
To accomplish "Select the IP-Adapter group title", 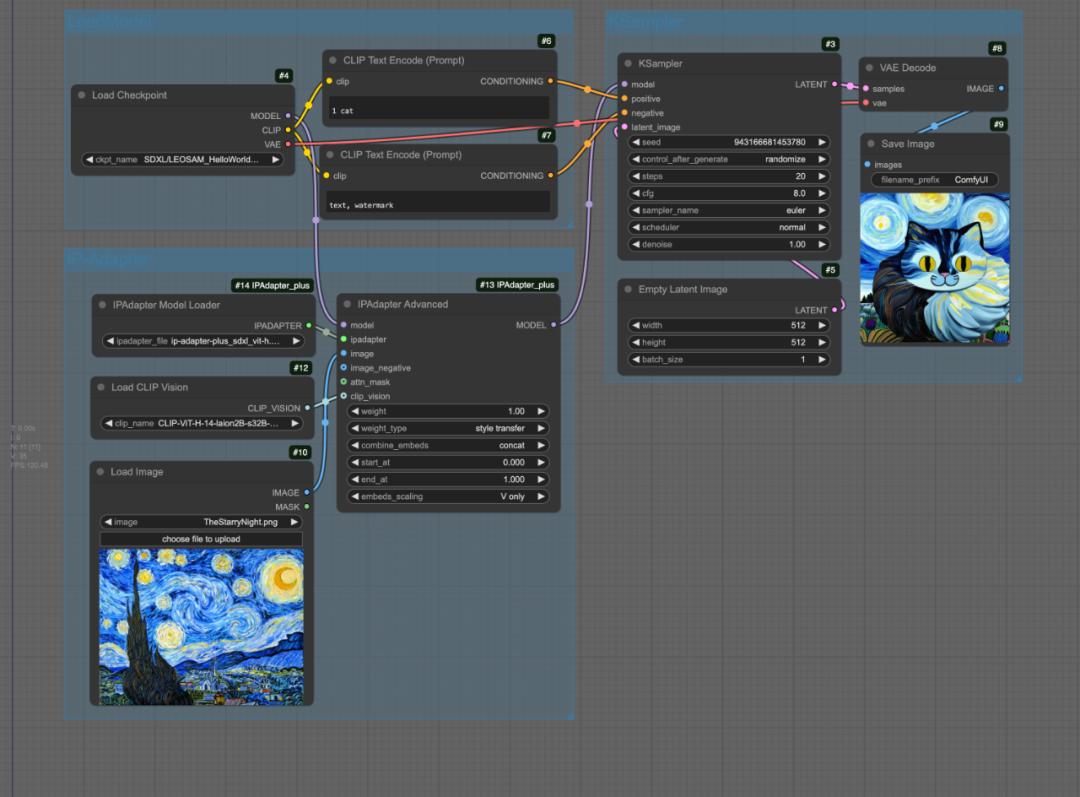I will 107,260.
